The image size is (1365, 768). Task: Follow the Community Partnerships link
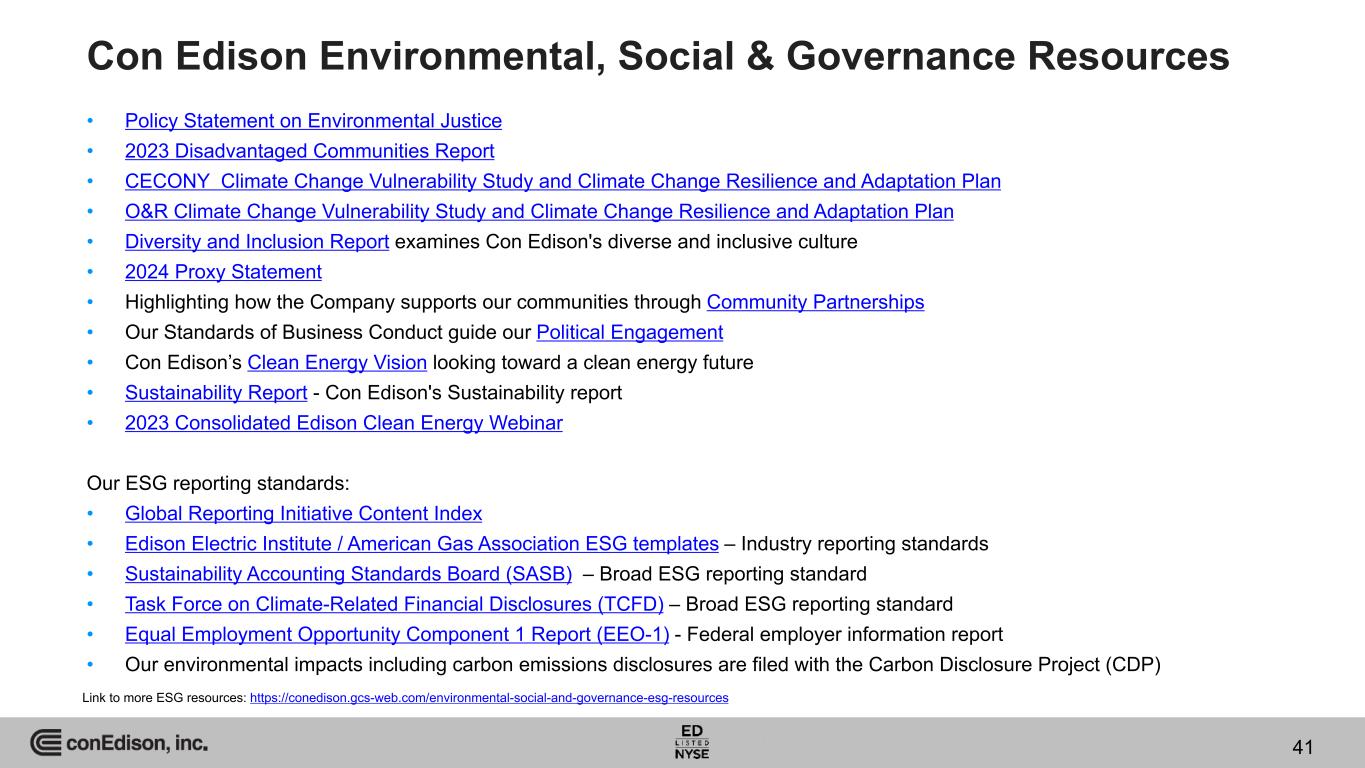point(815,302)
